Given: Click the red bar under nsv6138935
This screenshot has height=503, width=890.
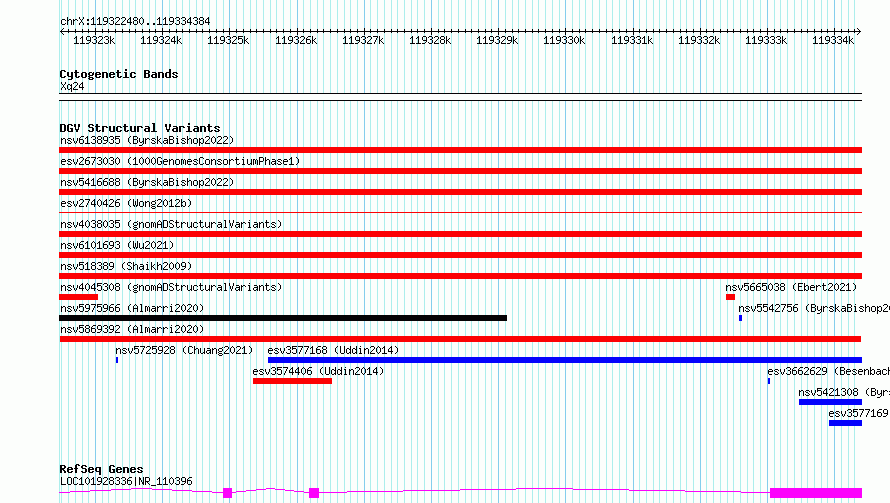Looking at the screenshot, I should tap(460, 150).
